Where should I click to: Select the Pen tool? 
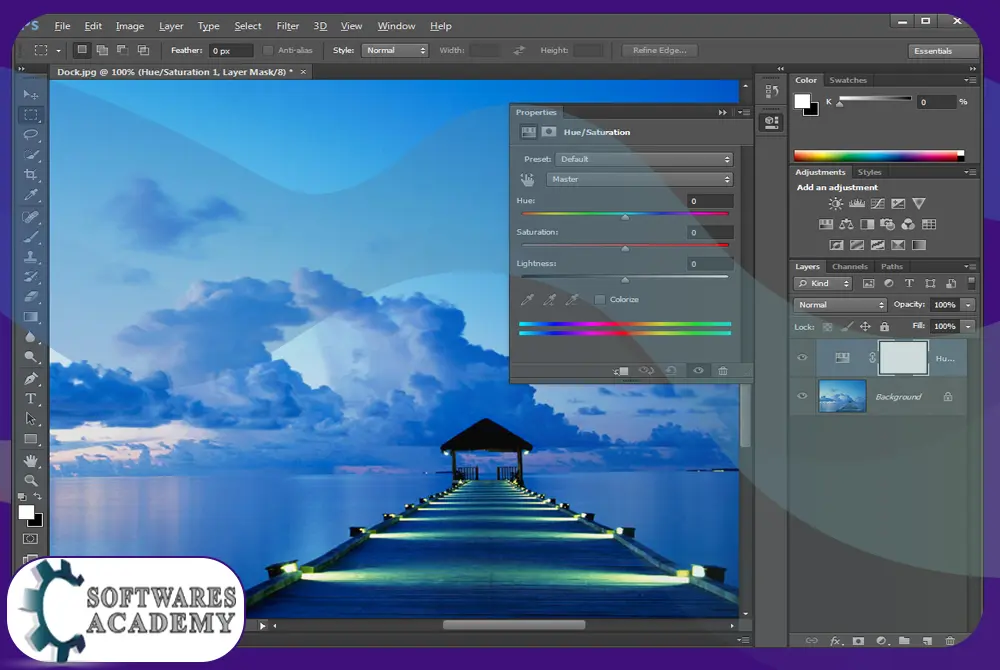30,379
